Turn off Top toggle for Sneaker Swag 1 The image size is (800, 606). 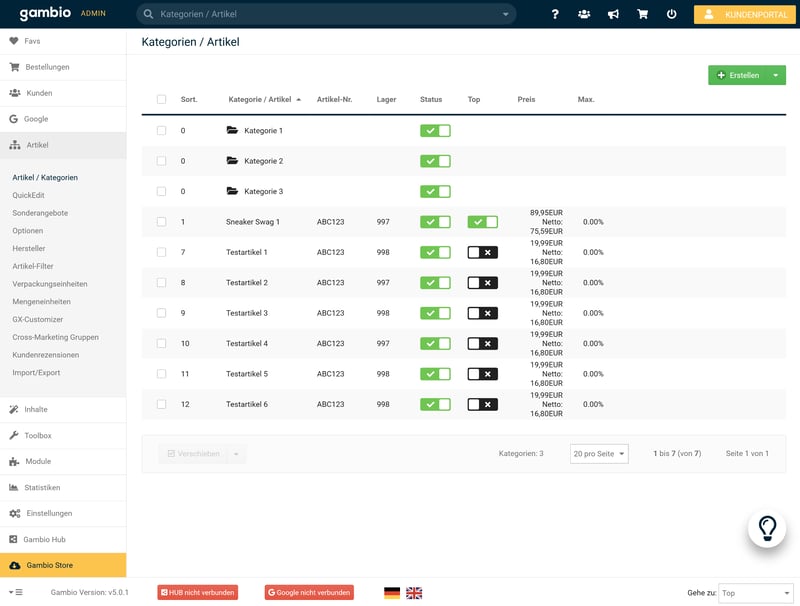[x=482, y=222]
